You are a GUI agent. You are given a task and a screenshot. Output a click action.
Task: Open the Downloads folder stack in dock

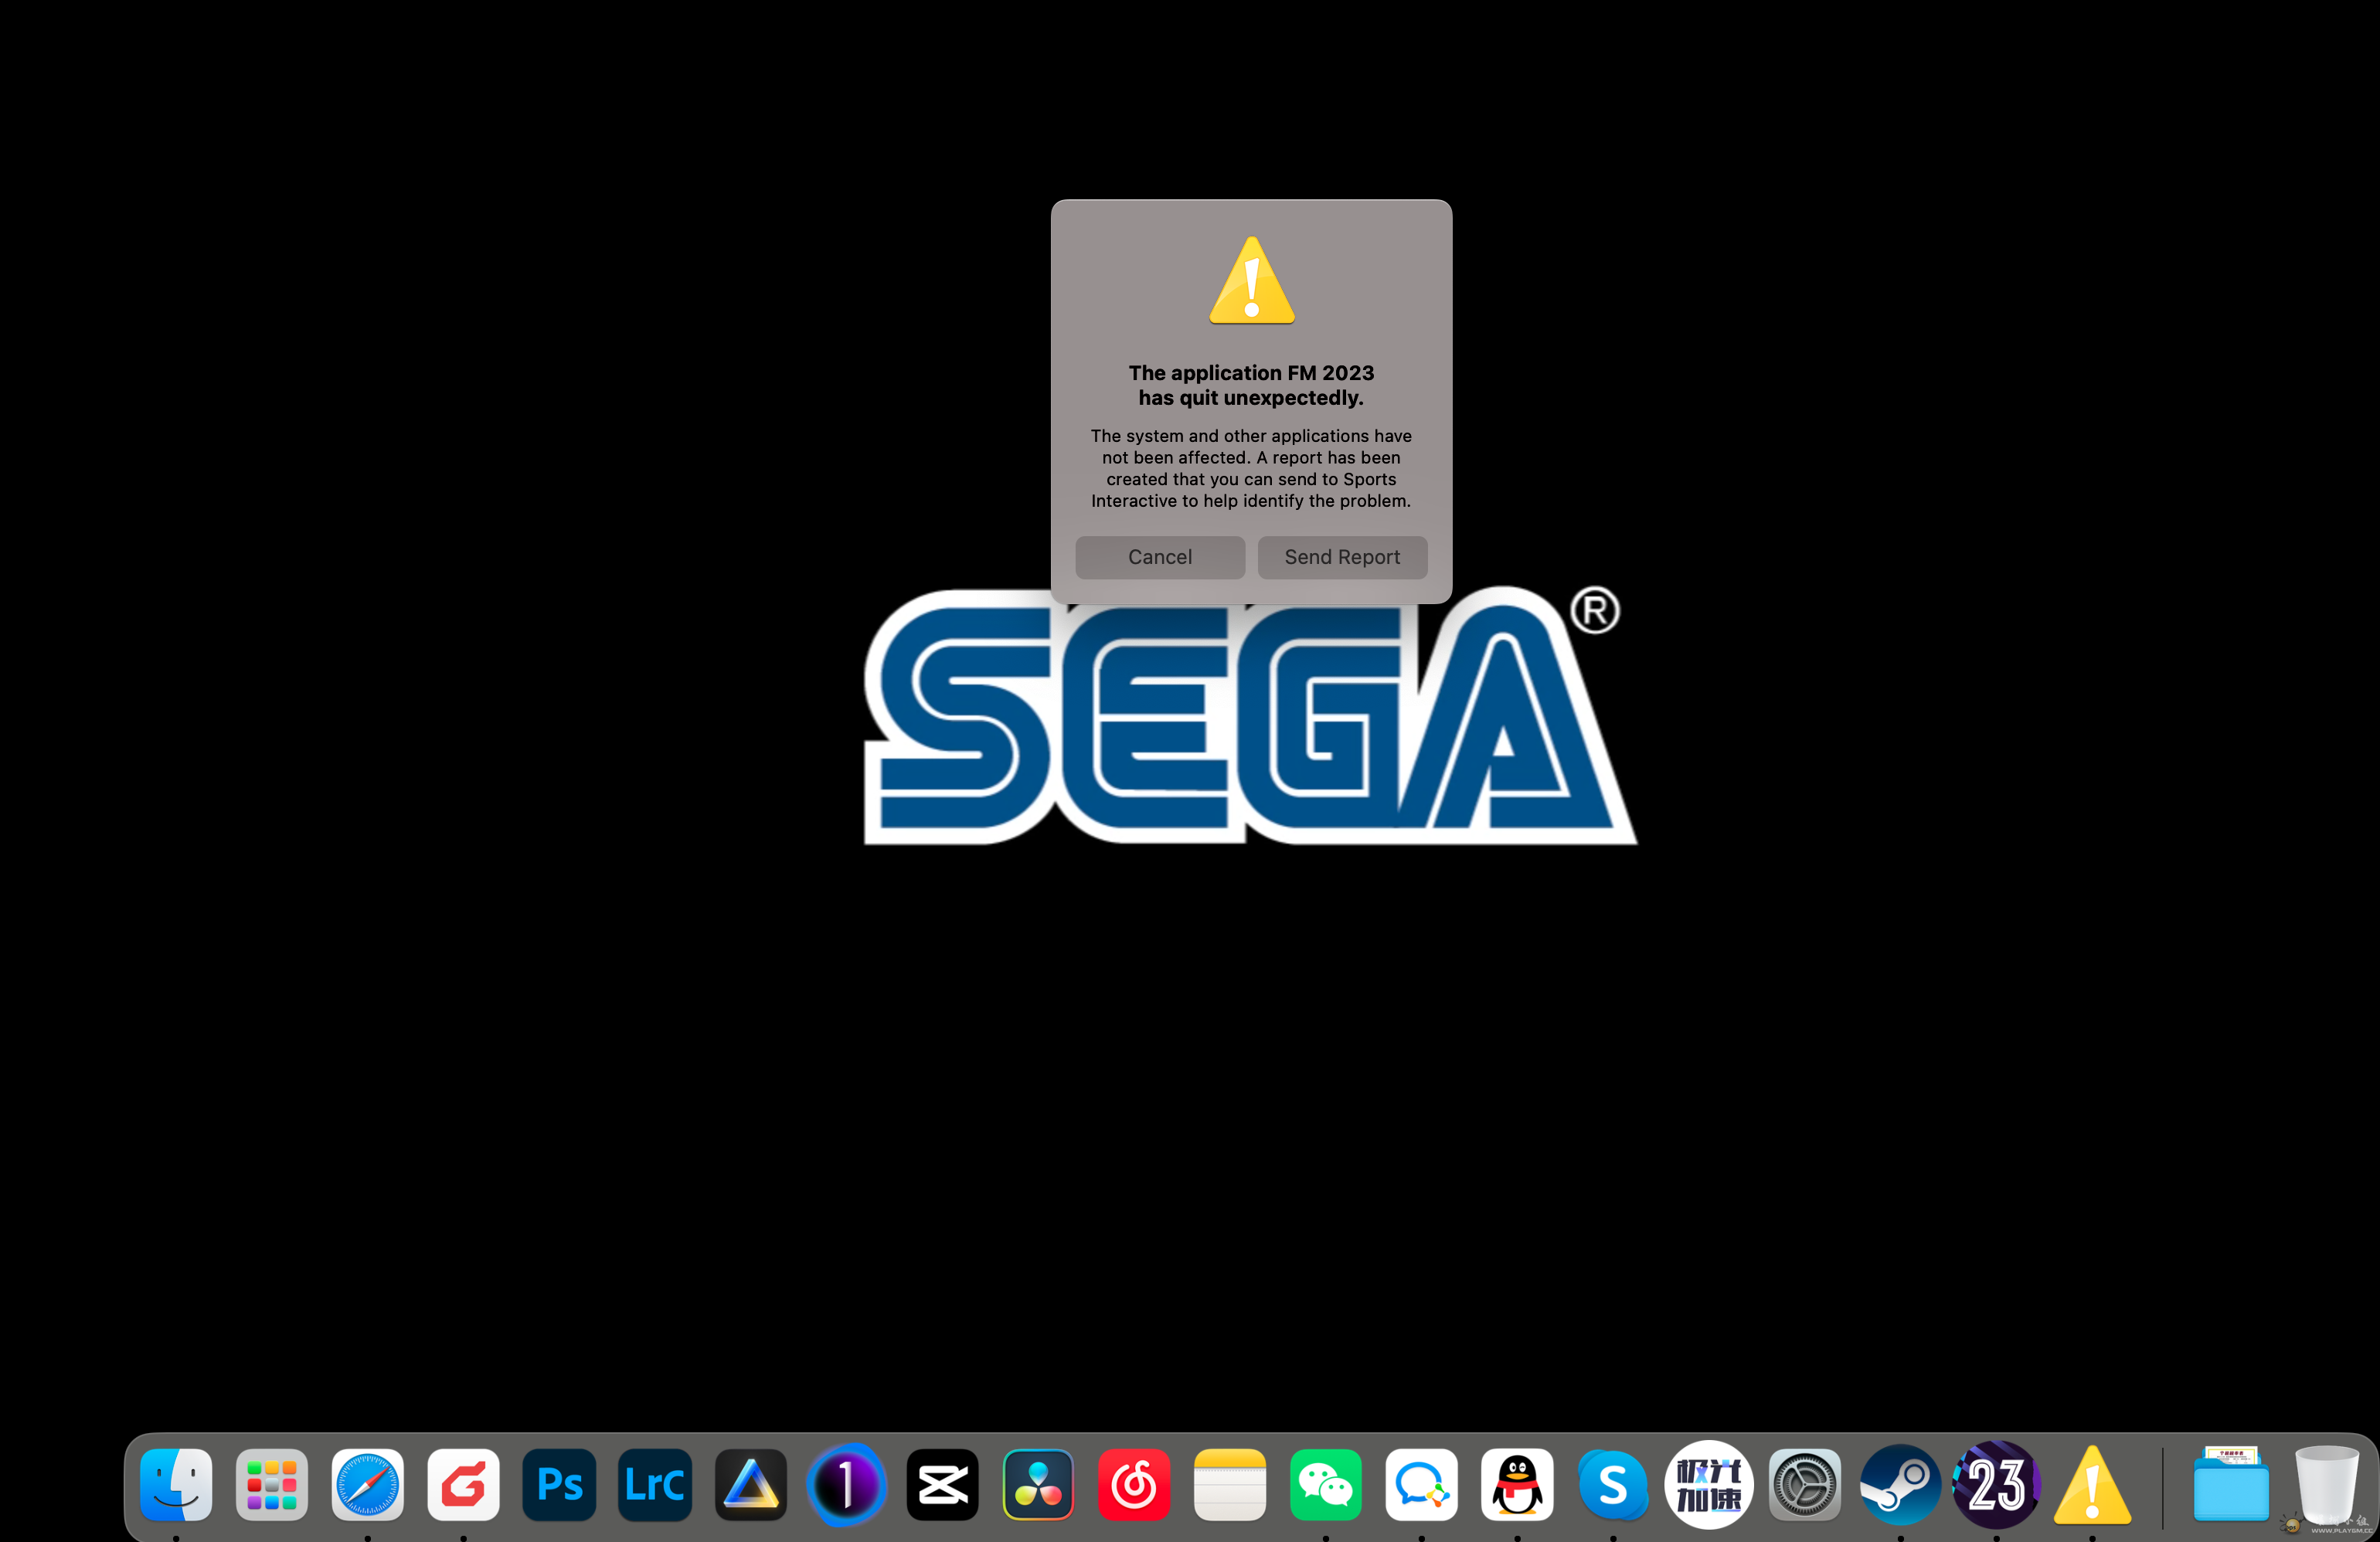pyautogui.click(x=2231, y=1484)
